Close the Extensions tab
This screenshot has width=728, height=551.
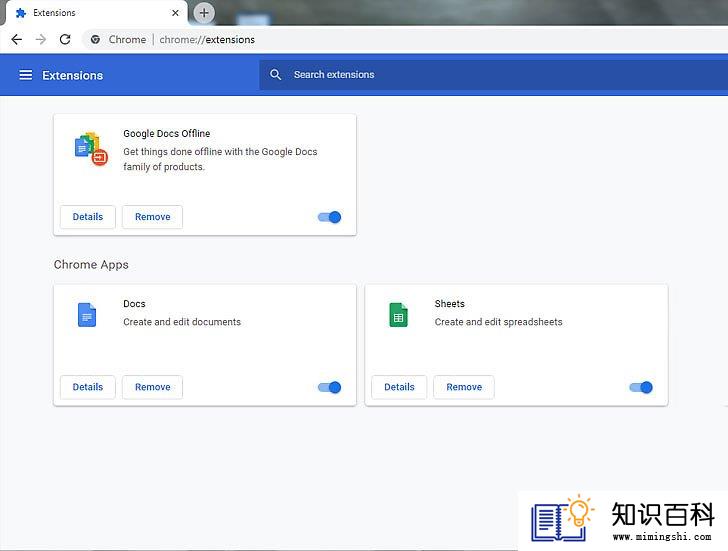point(175,13)
